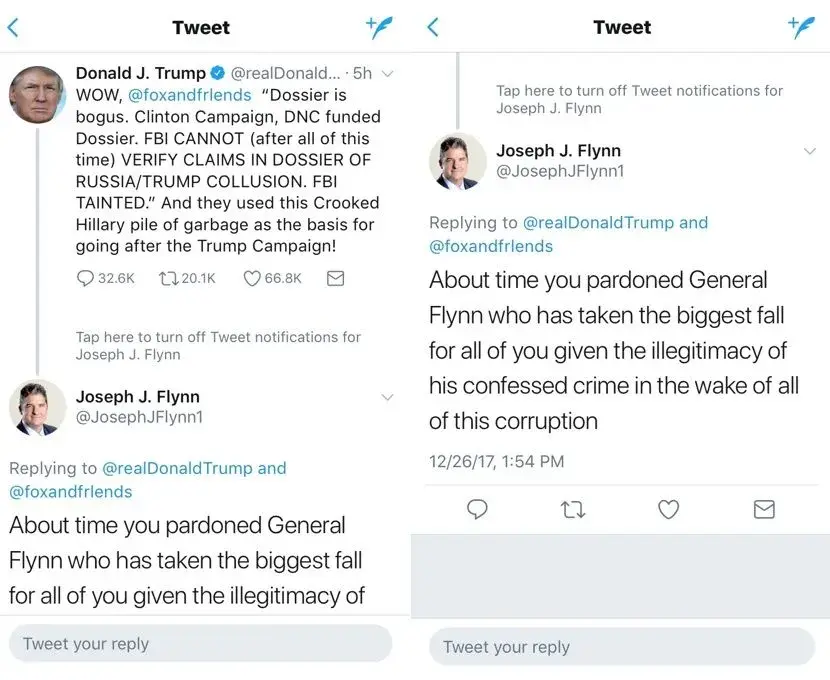The width and height of the screenshot is (830, 680).
Task: Tap back arrow in right Tweet panel
Action: 433,28
